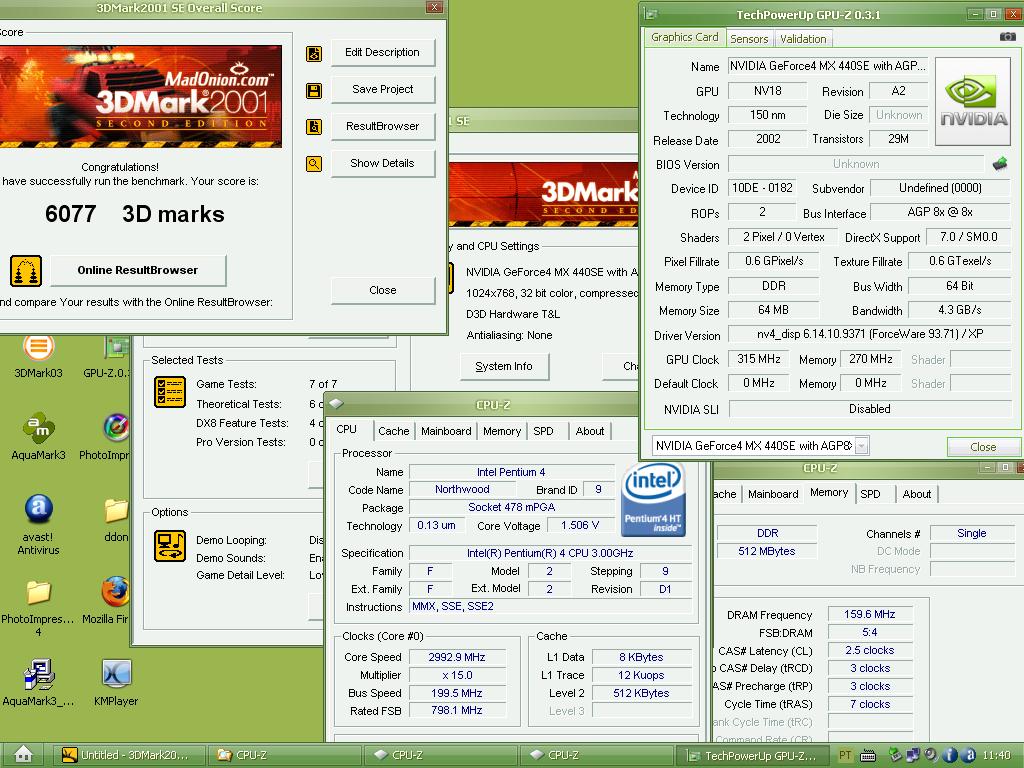Image resolution: width=1024 pixels, height=768 pixels.
Task: Open the 3DMark03 desktop shortcut
Action: click(39, 348)
